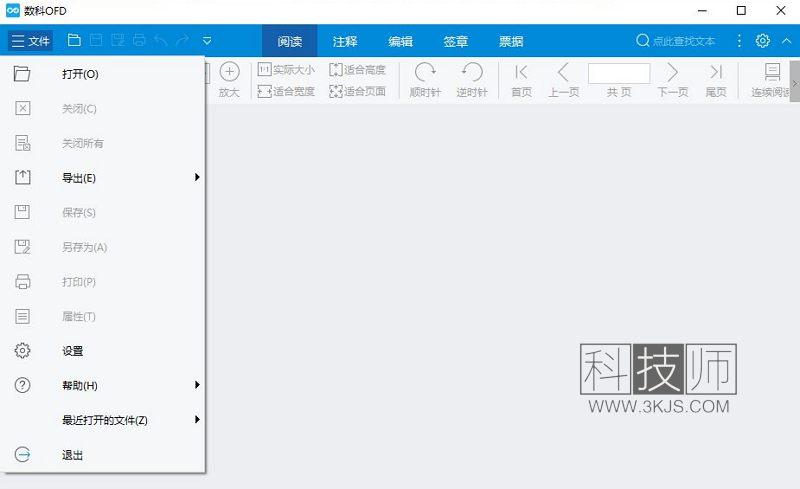Choose 打印(P) in the file menu
This screenshot has height=489, width=800.
pyautogui.click(x=103, y=282)
